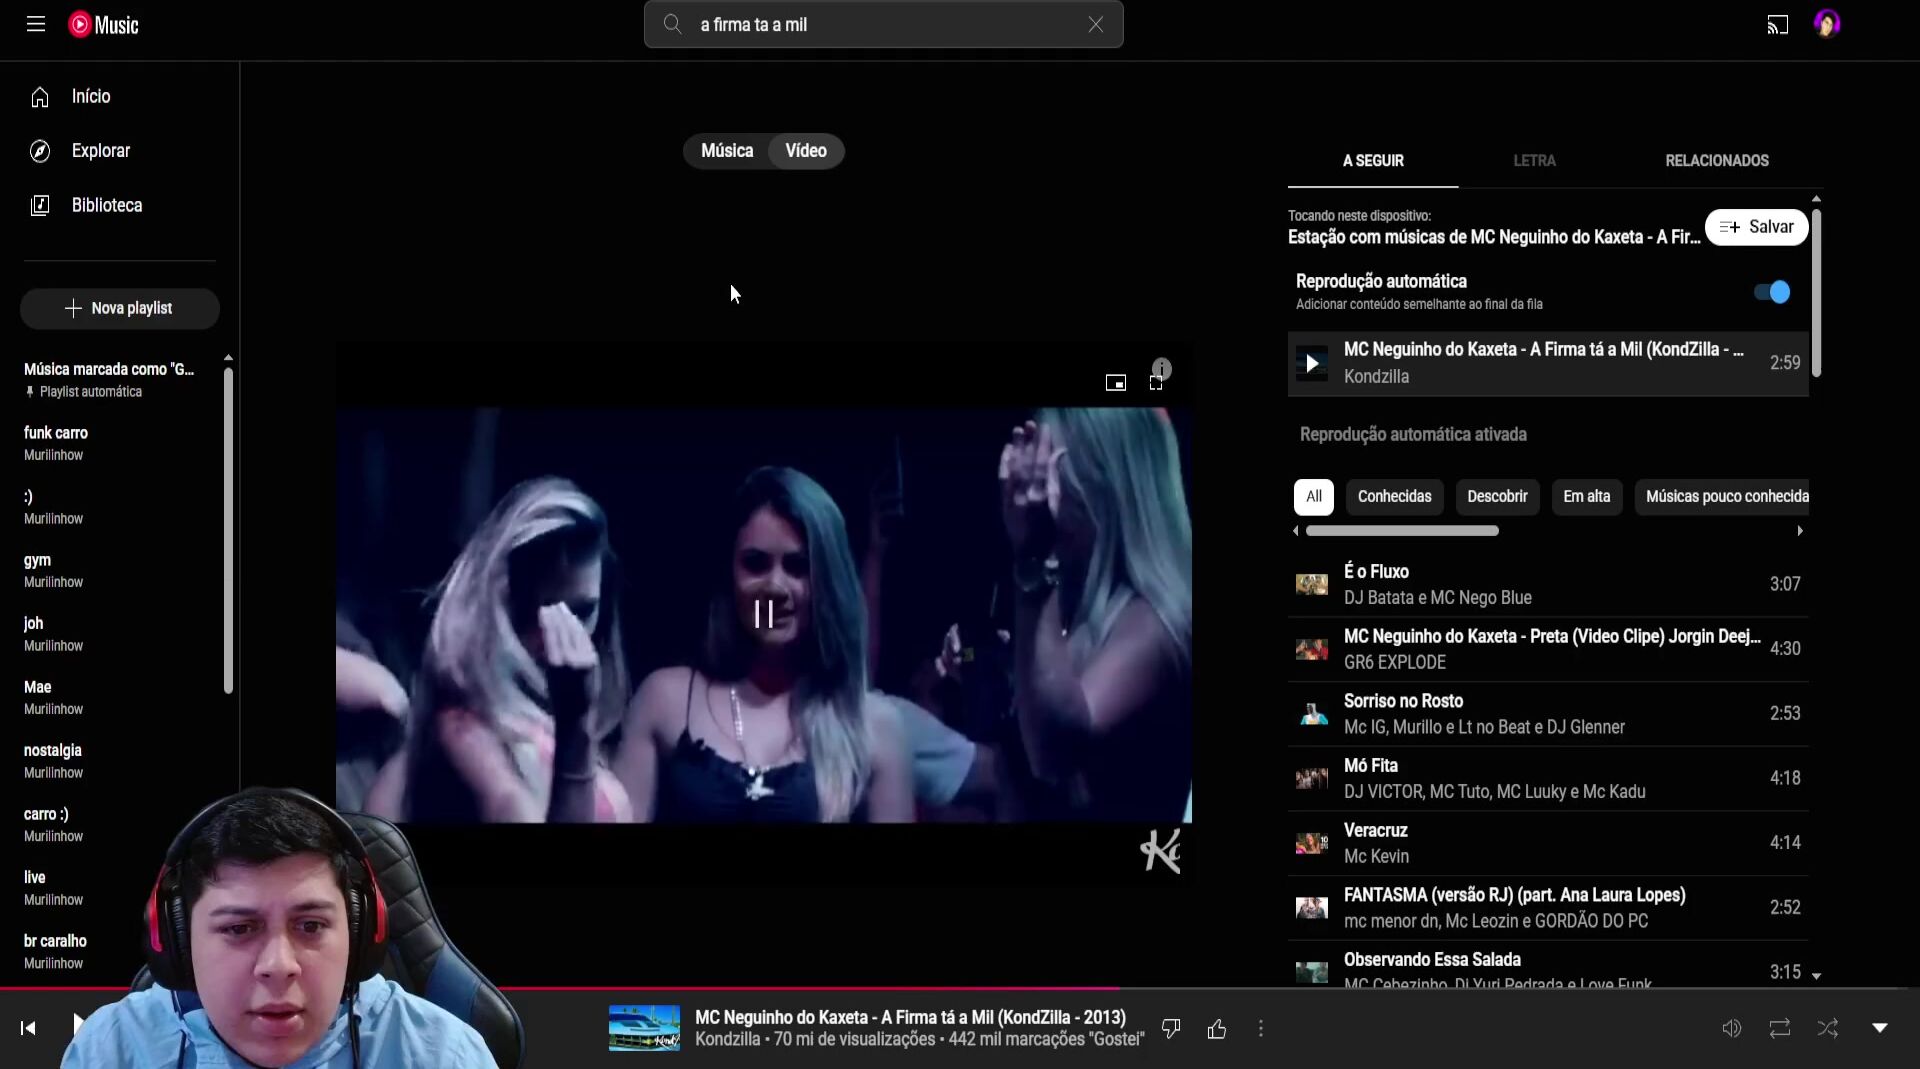
Task: Switch player to Música mode
Action: (x=727, y=151)
